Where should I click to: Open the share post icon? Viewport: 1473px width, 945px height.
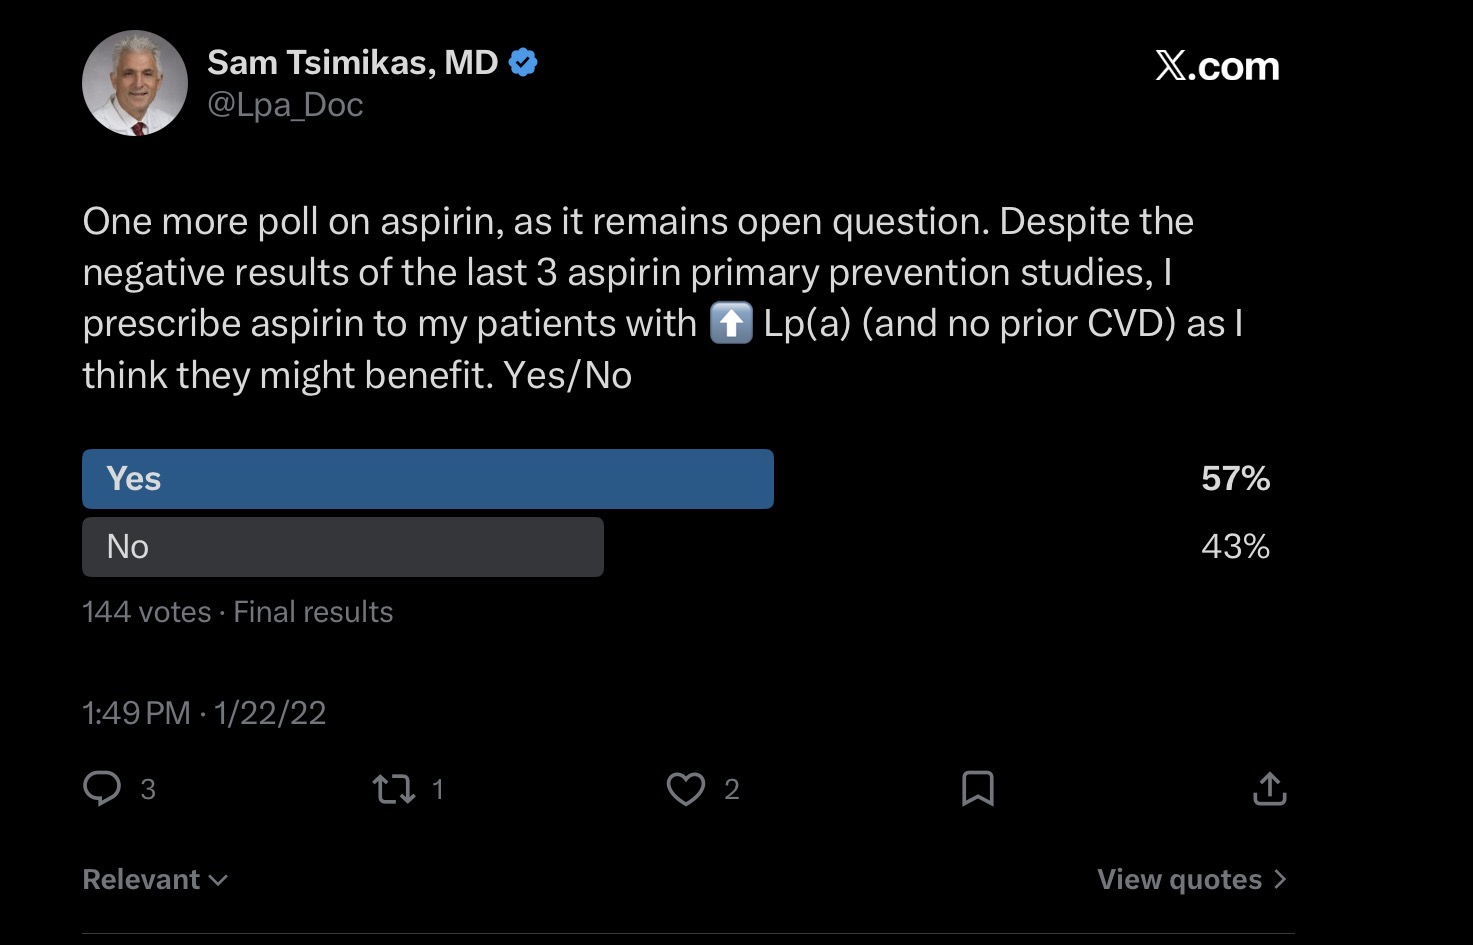pos(1269,789)
